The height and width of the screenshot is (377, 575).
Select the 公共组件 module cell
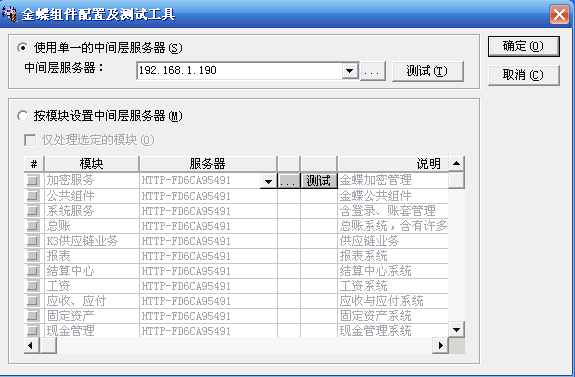point(92,196)
